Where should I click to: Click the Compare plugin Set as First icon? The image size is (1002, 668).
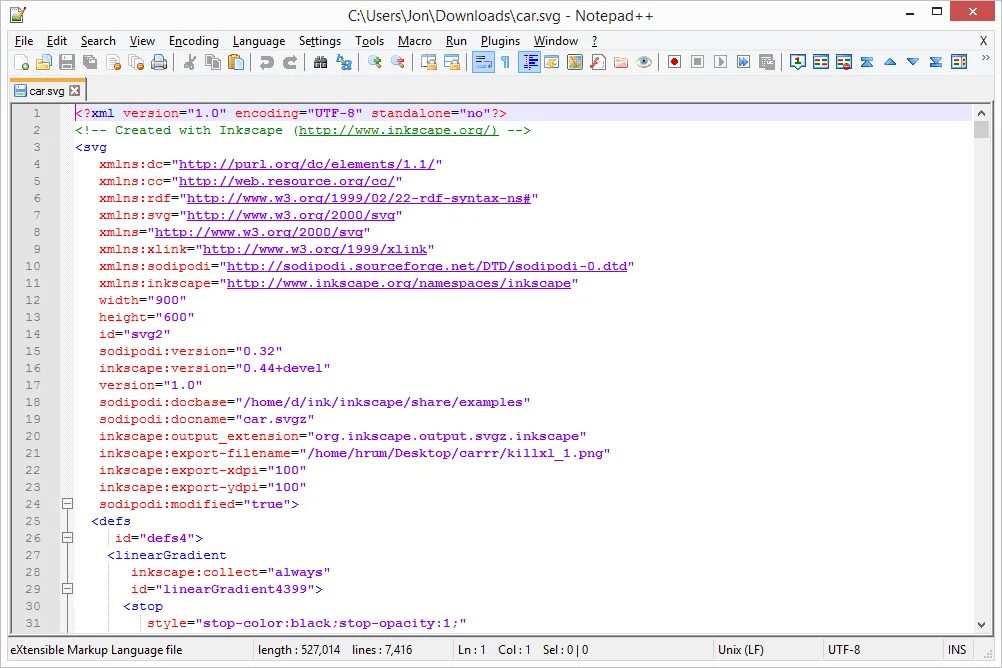tap(798, 62)
